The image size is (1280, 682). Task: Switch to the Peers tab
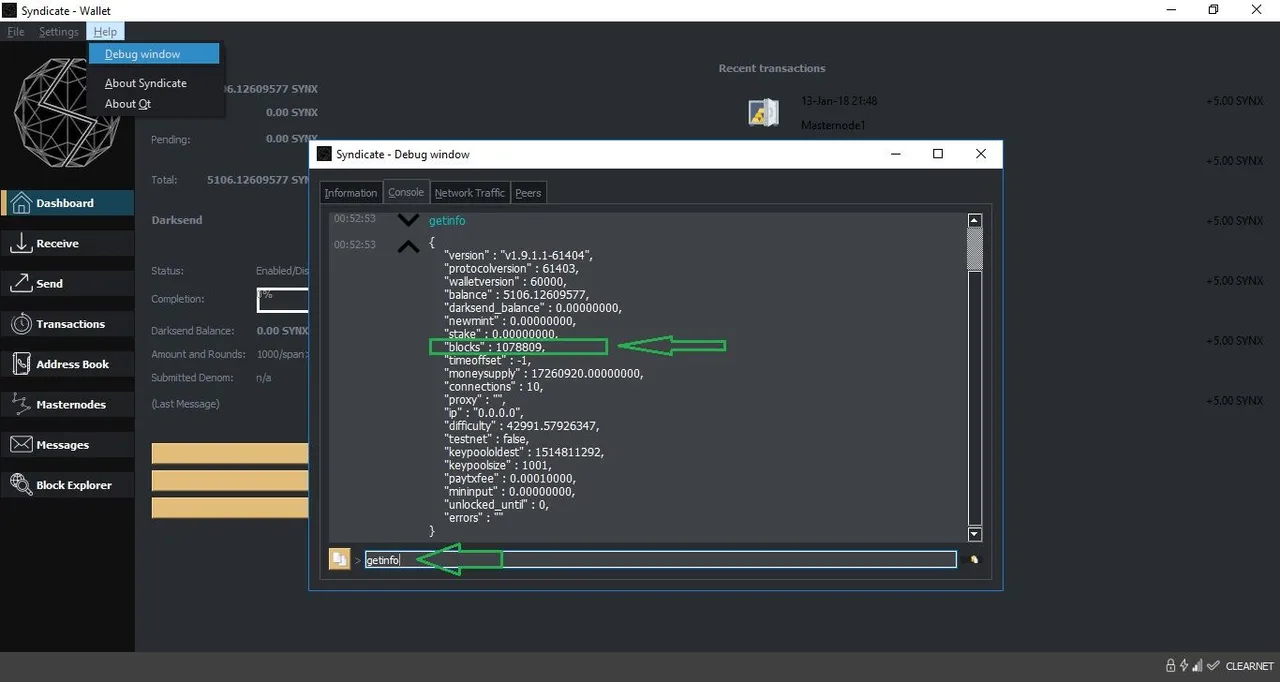pos(528,193)
